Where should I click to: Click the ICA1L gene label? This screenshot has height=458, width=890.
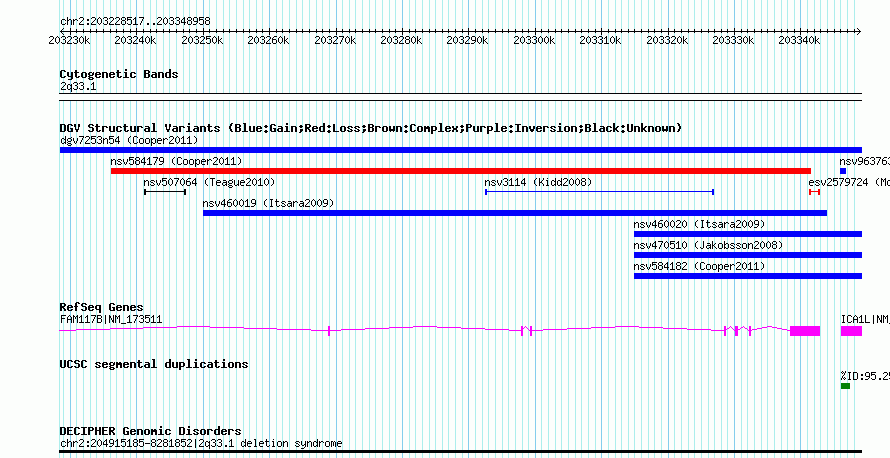[865, 320]
